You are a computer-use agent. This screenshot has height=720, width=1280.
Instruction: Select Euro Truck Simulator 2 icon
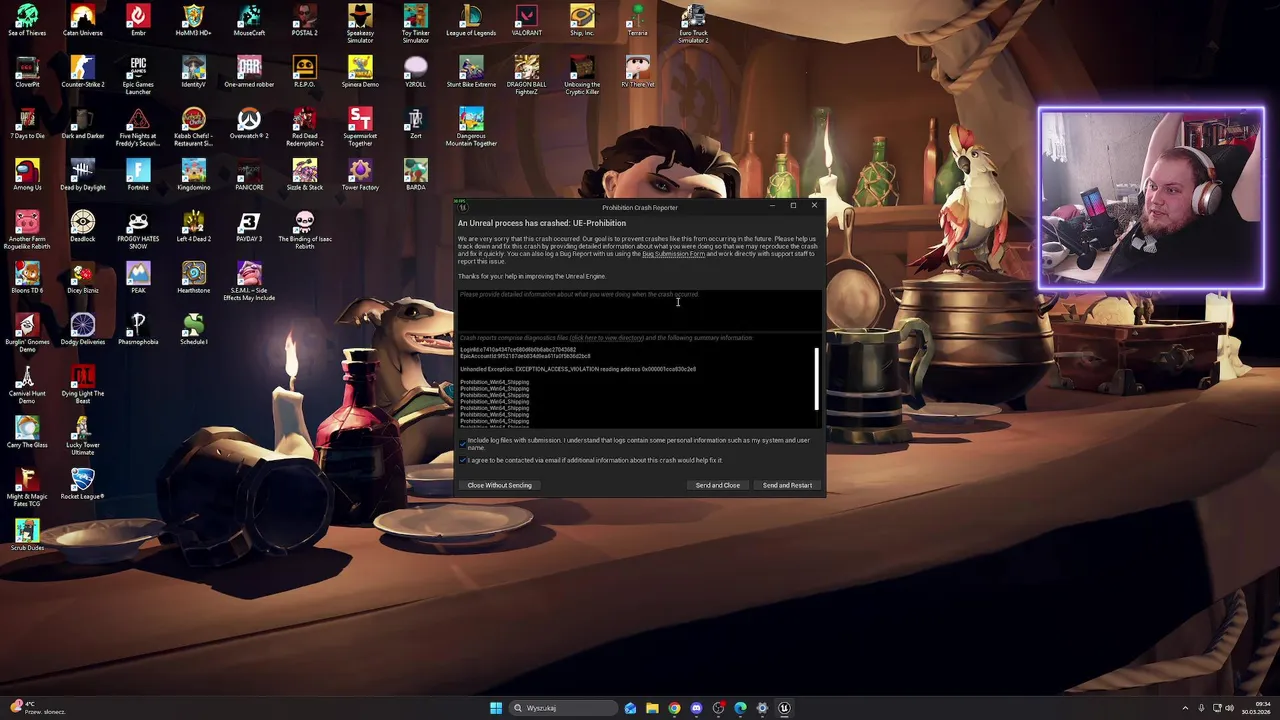tap(693, 24)
